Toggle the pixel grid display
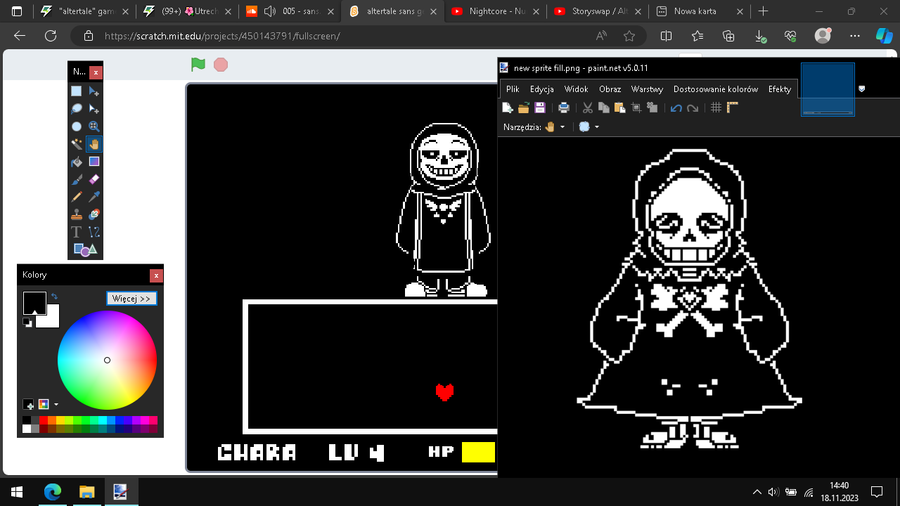 (x=716, y=107)
